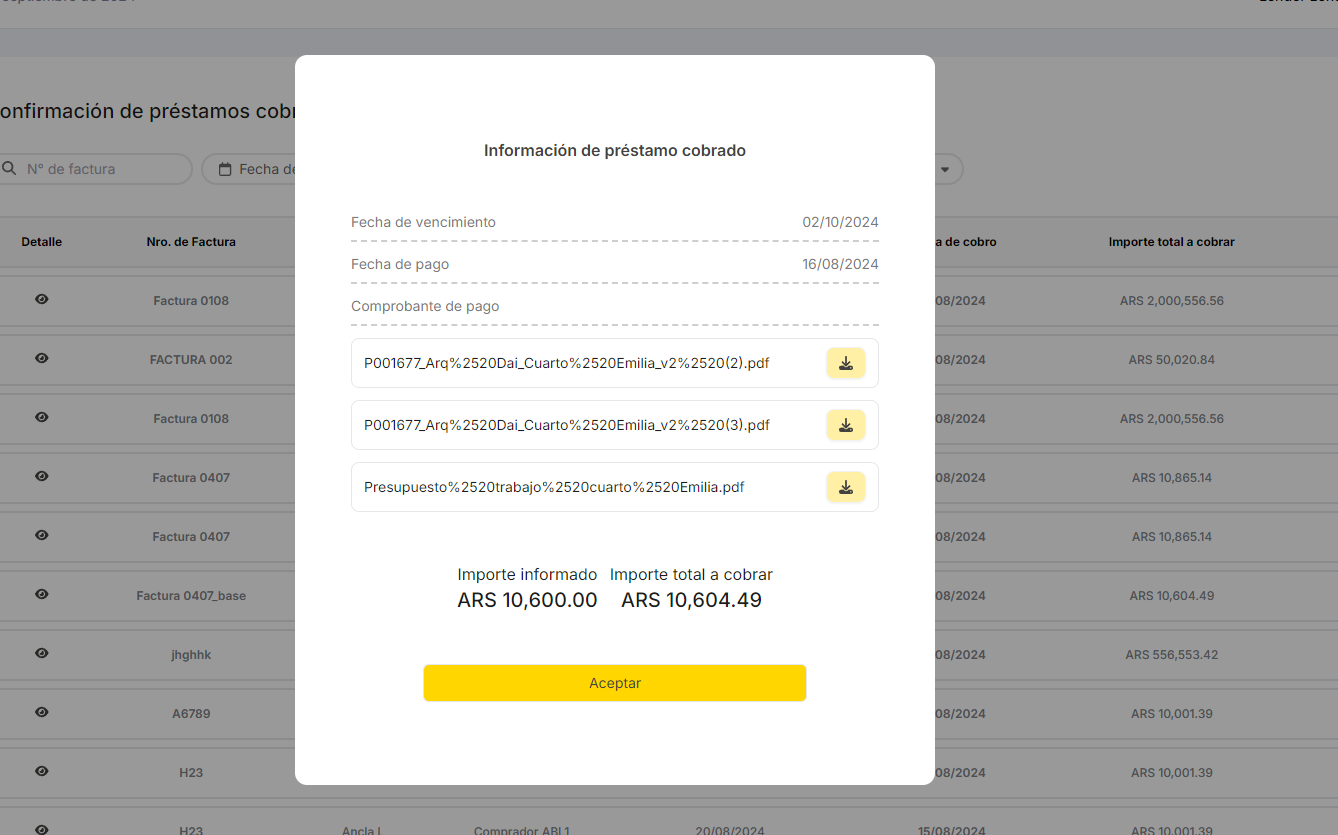
Task: Click the P001677 Emilia_v2 (2) file name
Action: pos(566,363)
